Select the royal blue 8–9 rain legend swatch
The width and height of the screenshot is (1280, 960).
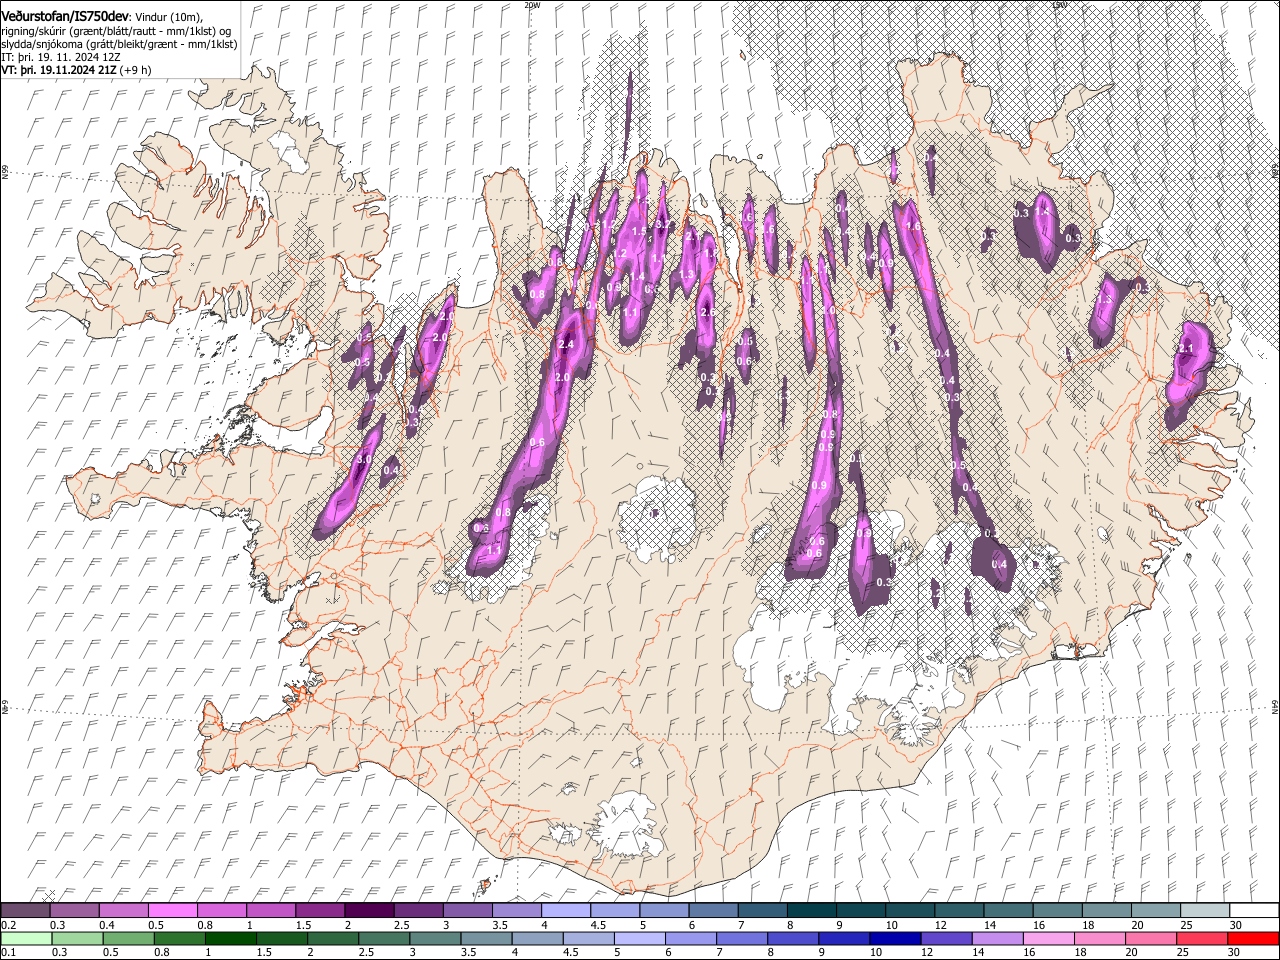[x=792, y=938]
